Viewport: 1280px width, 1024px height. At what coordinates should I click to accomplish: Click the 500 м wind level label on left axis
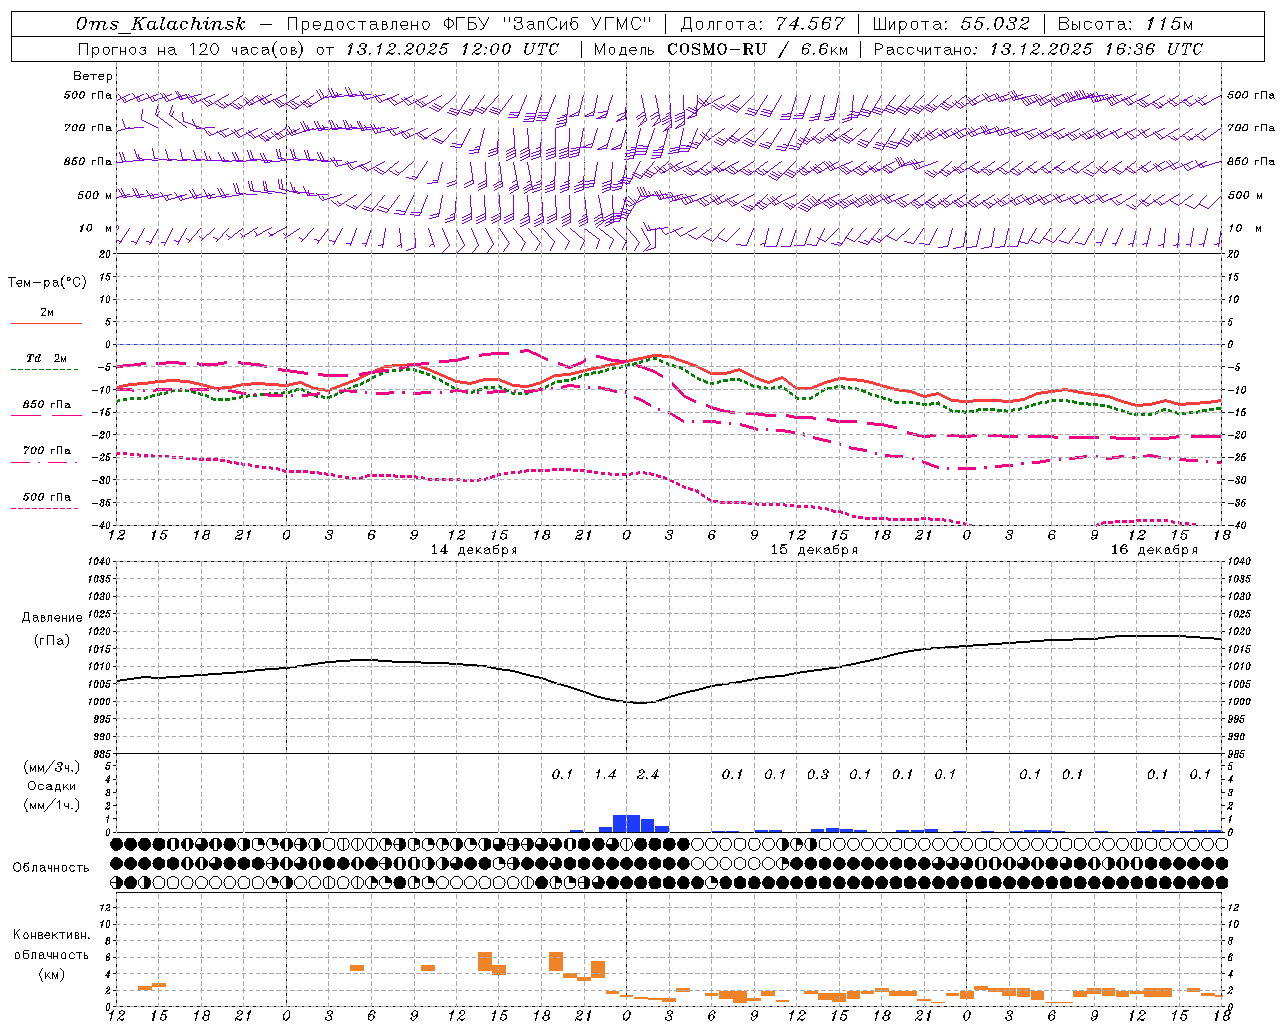(x=95, y=195)
